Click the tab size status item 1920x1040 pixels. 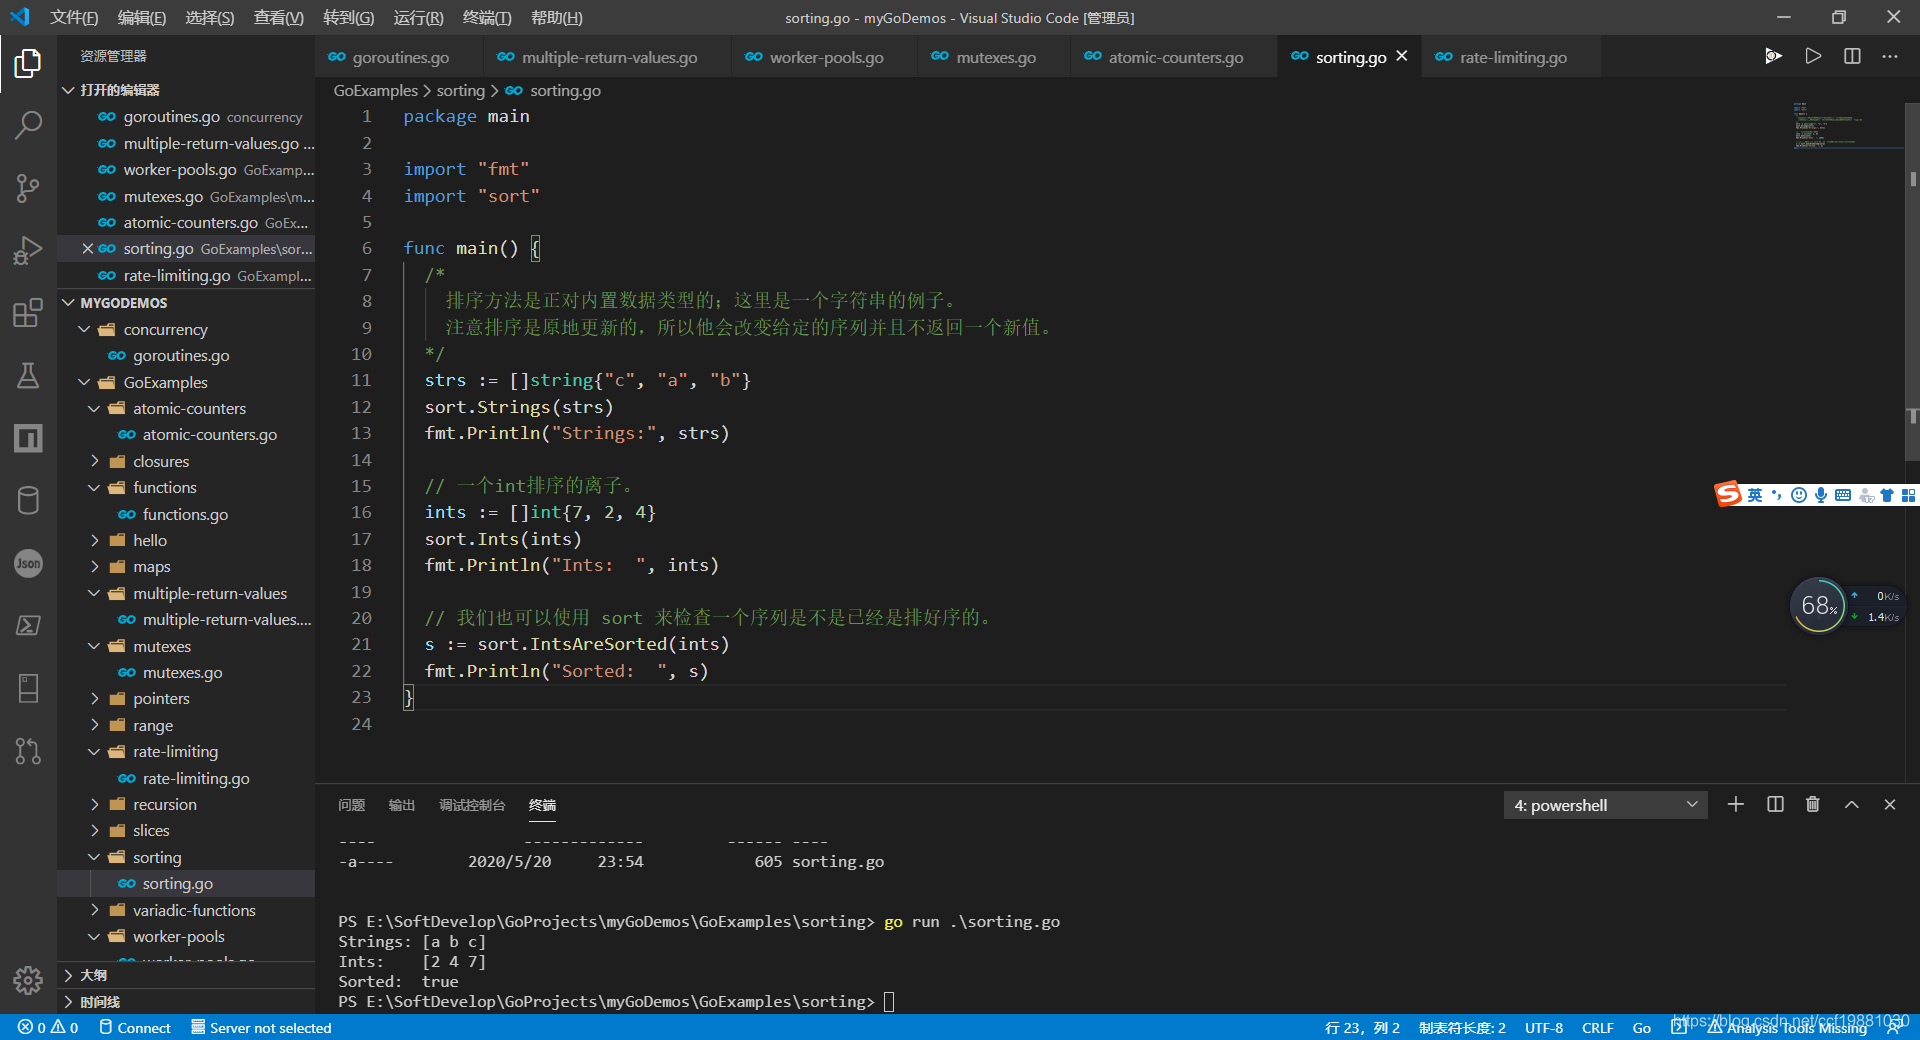[1462, 1027]
